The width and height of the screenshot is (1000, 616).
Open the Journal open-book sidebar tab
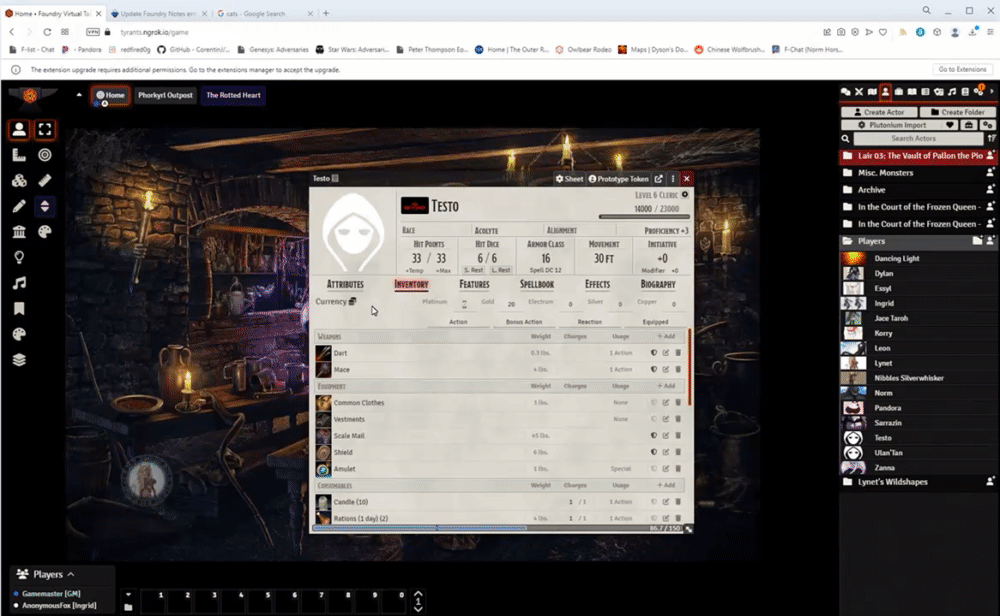[x=912, y=92]
